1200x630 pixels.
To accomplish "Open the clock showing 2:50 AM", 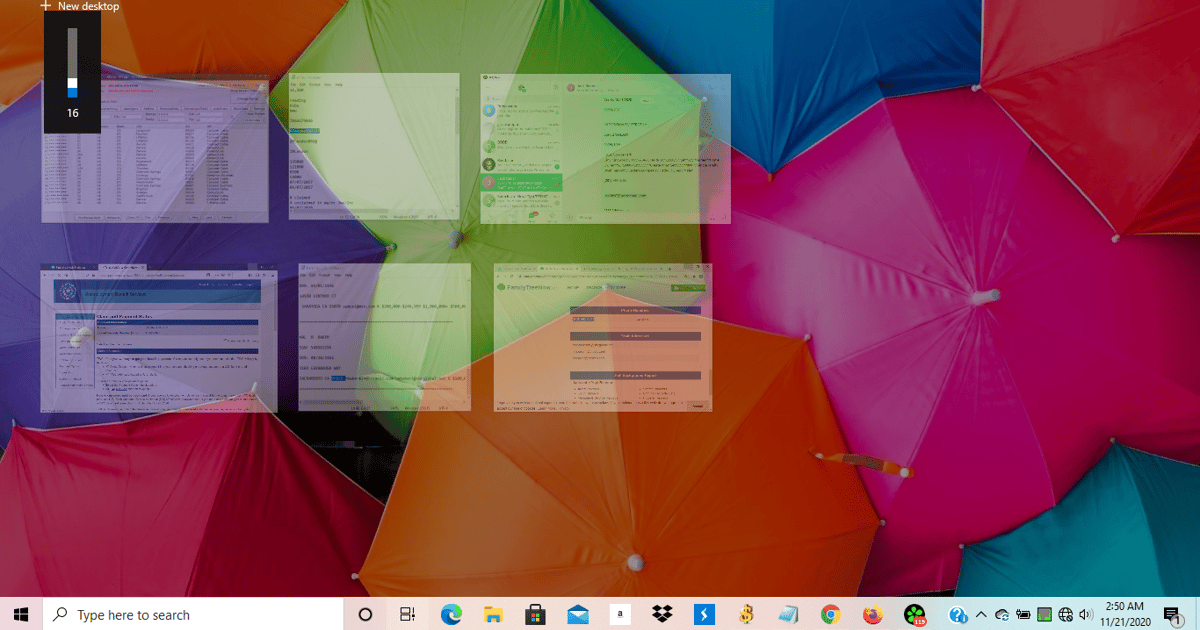I will point(1126,614).
